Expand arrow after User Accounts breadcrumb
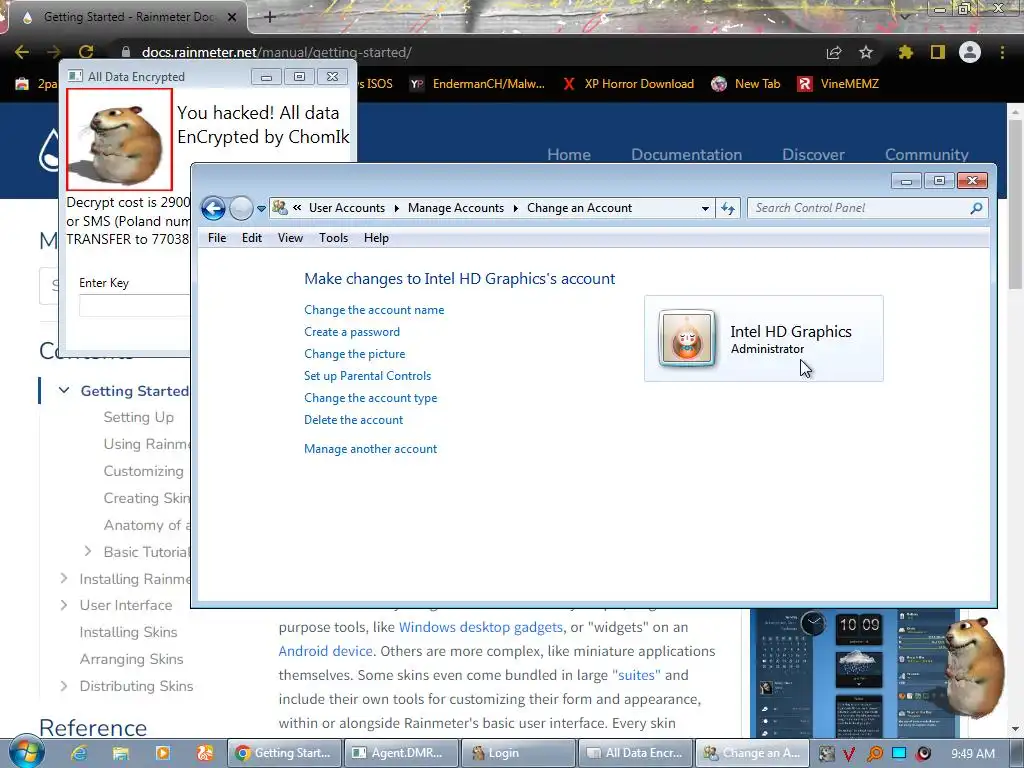The width and height of the screenshot is (1024, 768). [396, 208]
